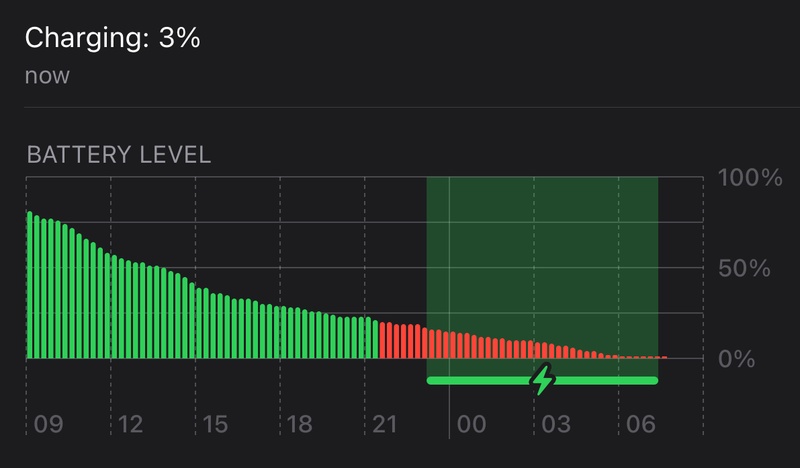Image resolution: width=800 pixels, height=468 pixels.
Task: Tap the 12 hour label
Action: (130, 424)
